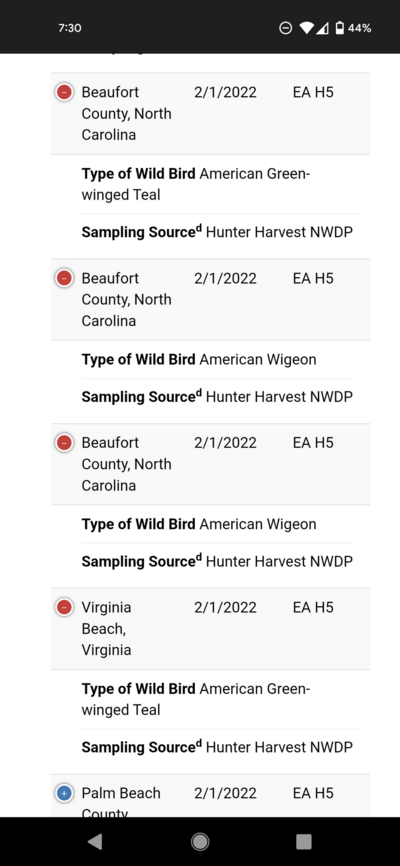Collapse the Beaufort row directly above Virginia Beach
This screenshot has width=400, height=866.
64,443
